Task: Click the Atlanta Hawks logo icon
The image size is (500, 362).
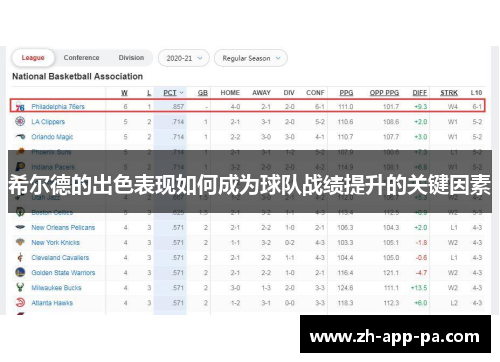Action: point(20,303)
